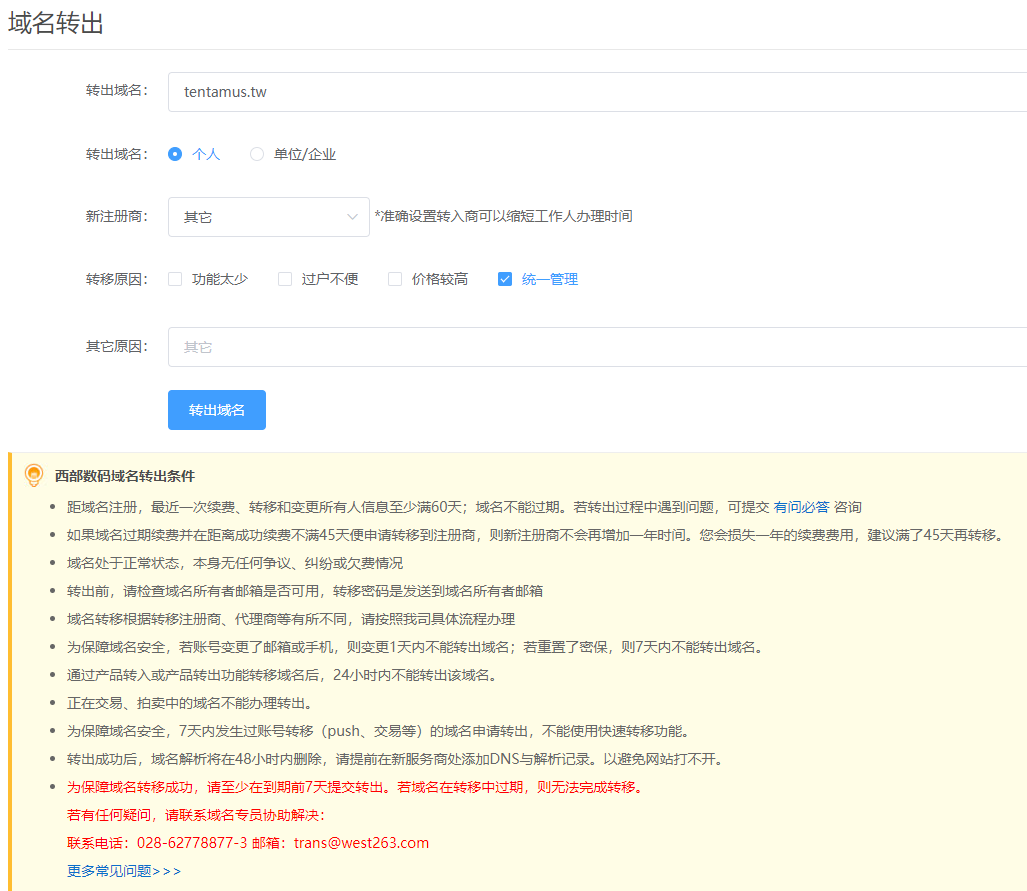Click the 转移原因 field label
Screen dimensions: 1027x891
(x=116, y=279)
